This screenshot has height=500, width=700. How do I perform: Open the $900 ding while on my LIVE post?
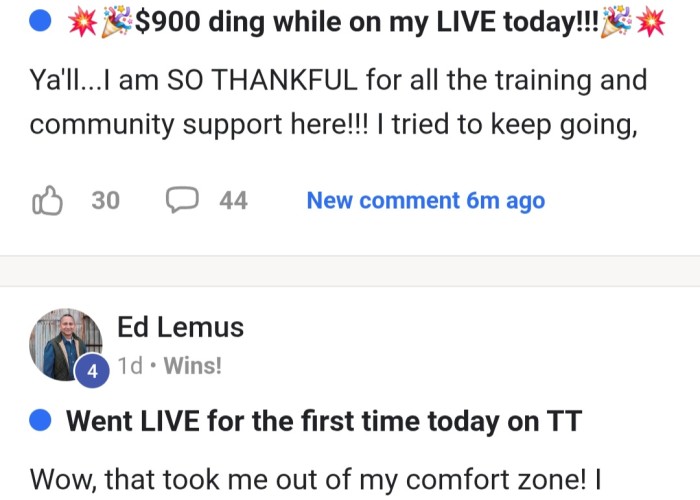coord(367,21)
